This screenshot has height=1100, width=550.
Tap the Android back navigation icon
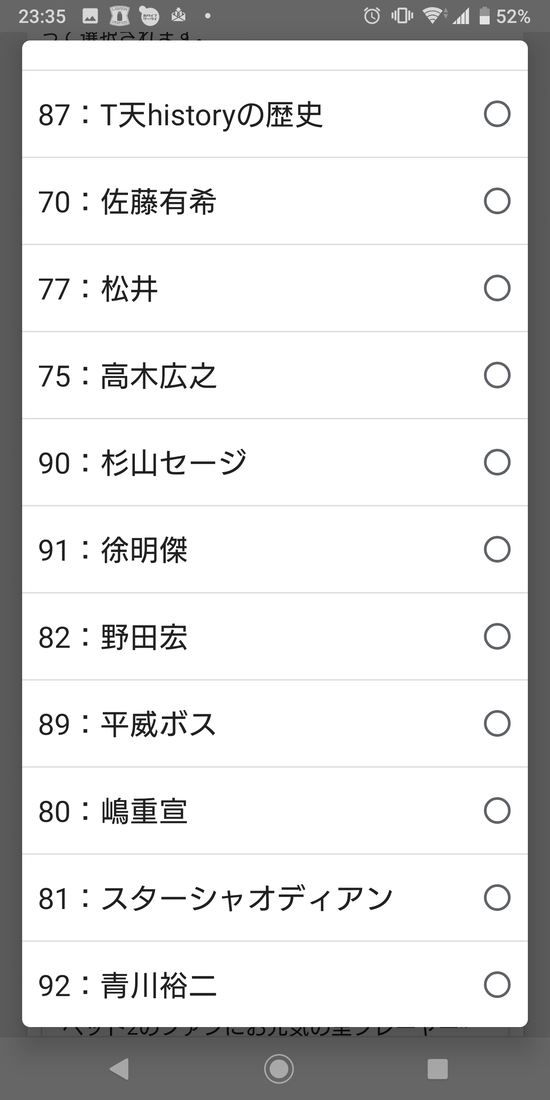point(119,1068)
